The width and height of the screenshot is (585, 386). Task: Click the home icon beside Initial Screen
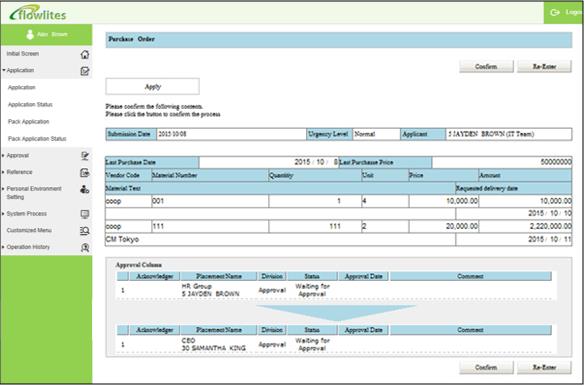pos(85,54)
